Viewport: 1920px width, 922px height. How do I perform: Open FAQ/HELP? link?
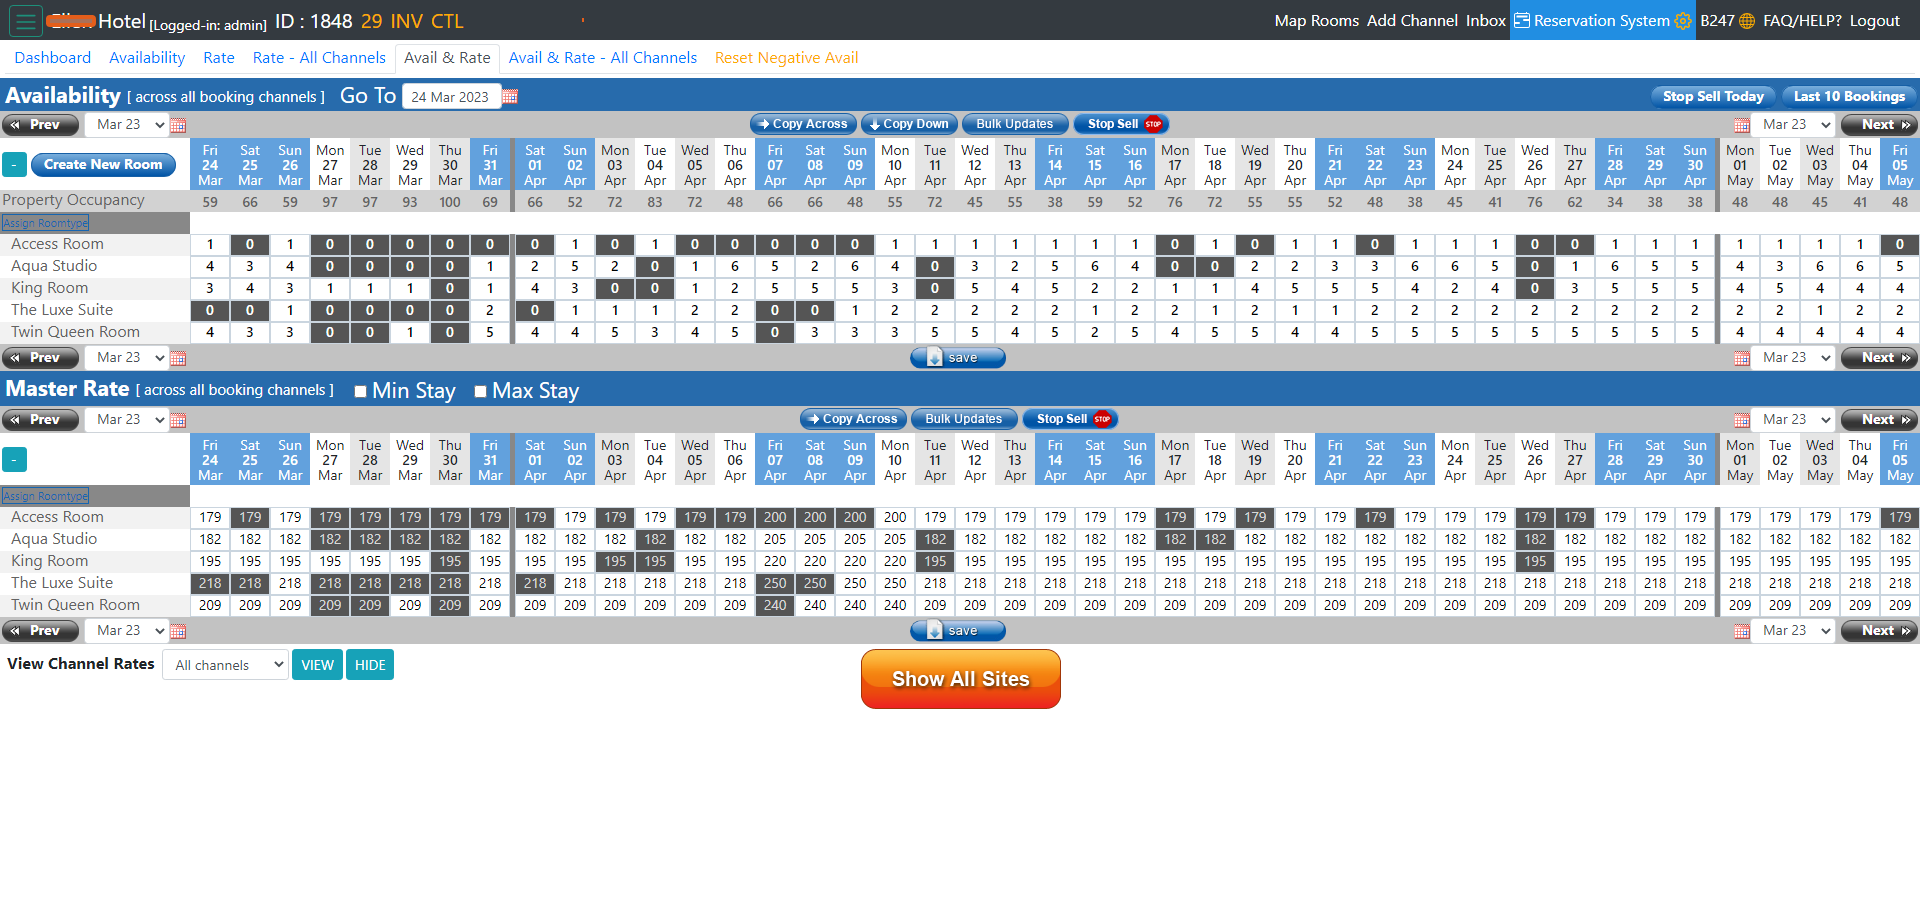1802,21
